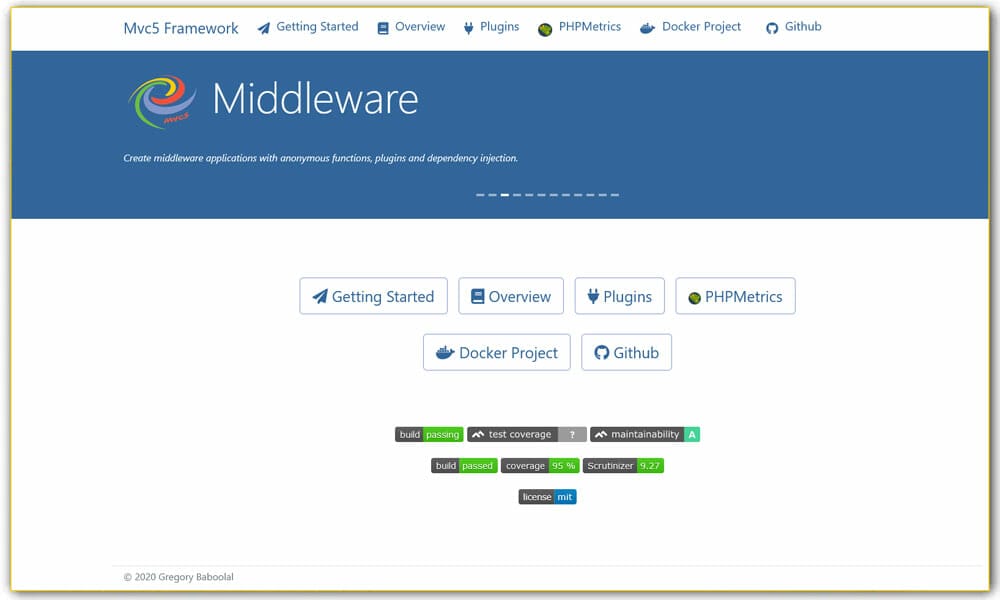Click the build passing badge

tap(429, 434)
